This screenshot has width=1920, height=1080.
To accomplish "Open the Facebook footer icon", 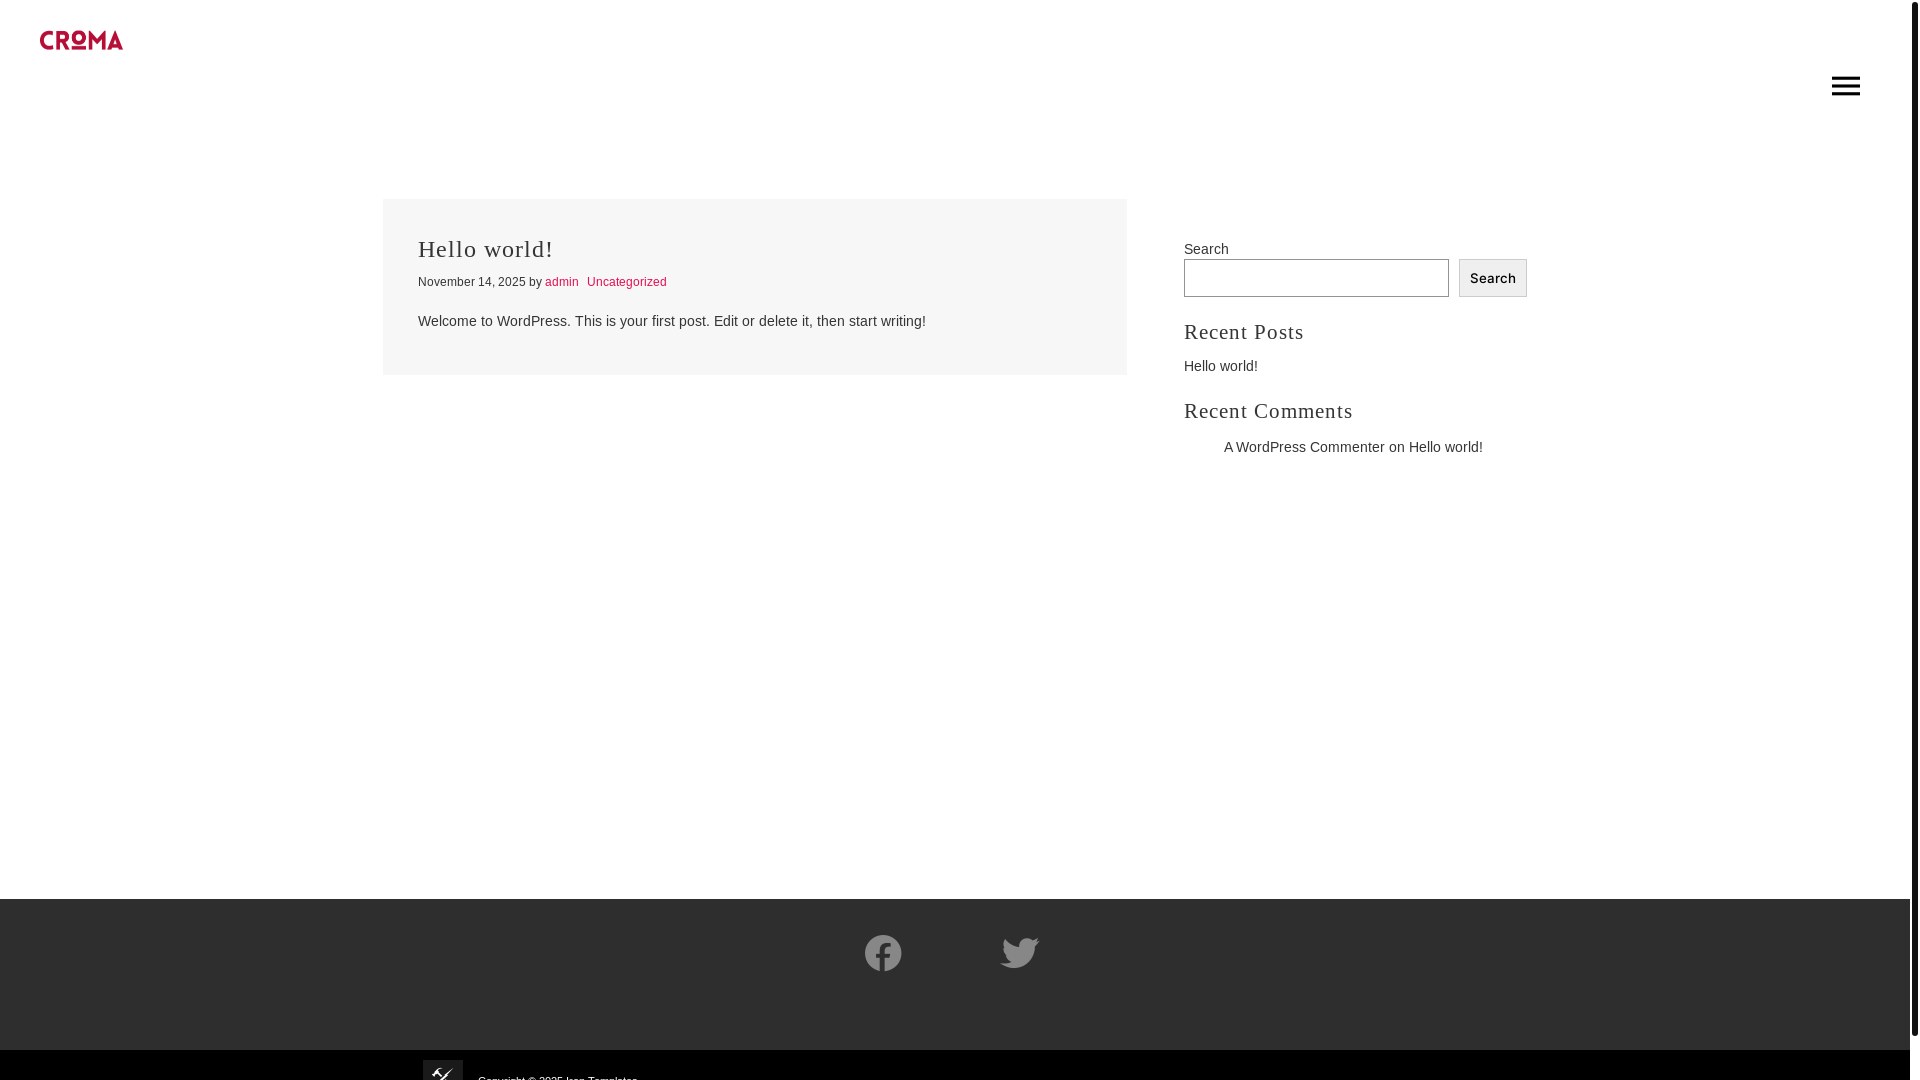I will point(883,953).
